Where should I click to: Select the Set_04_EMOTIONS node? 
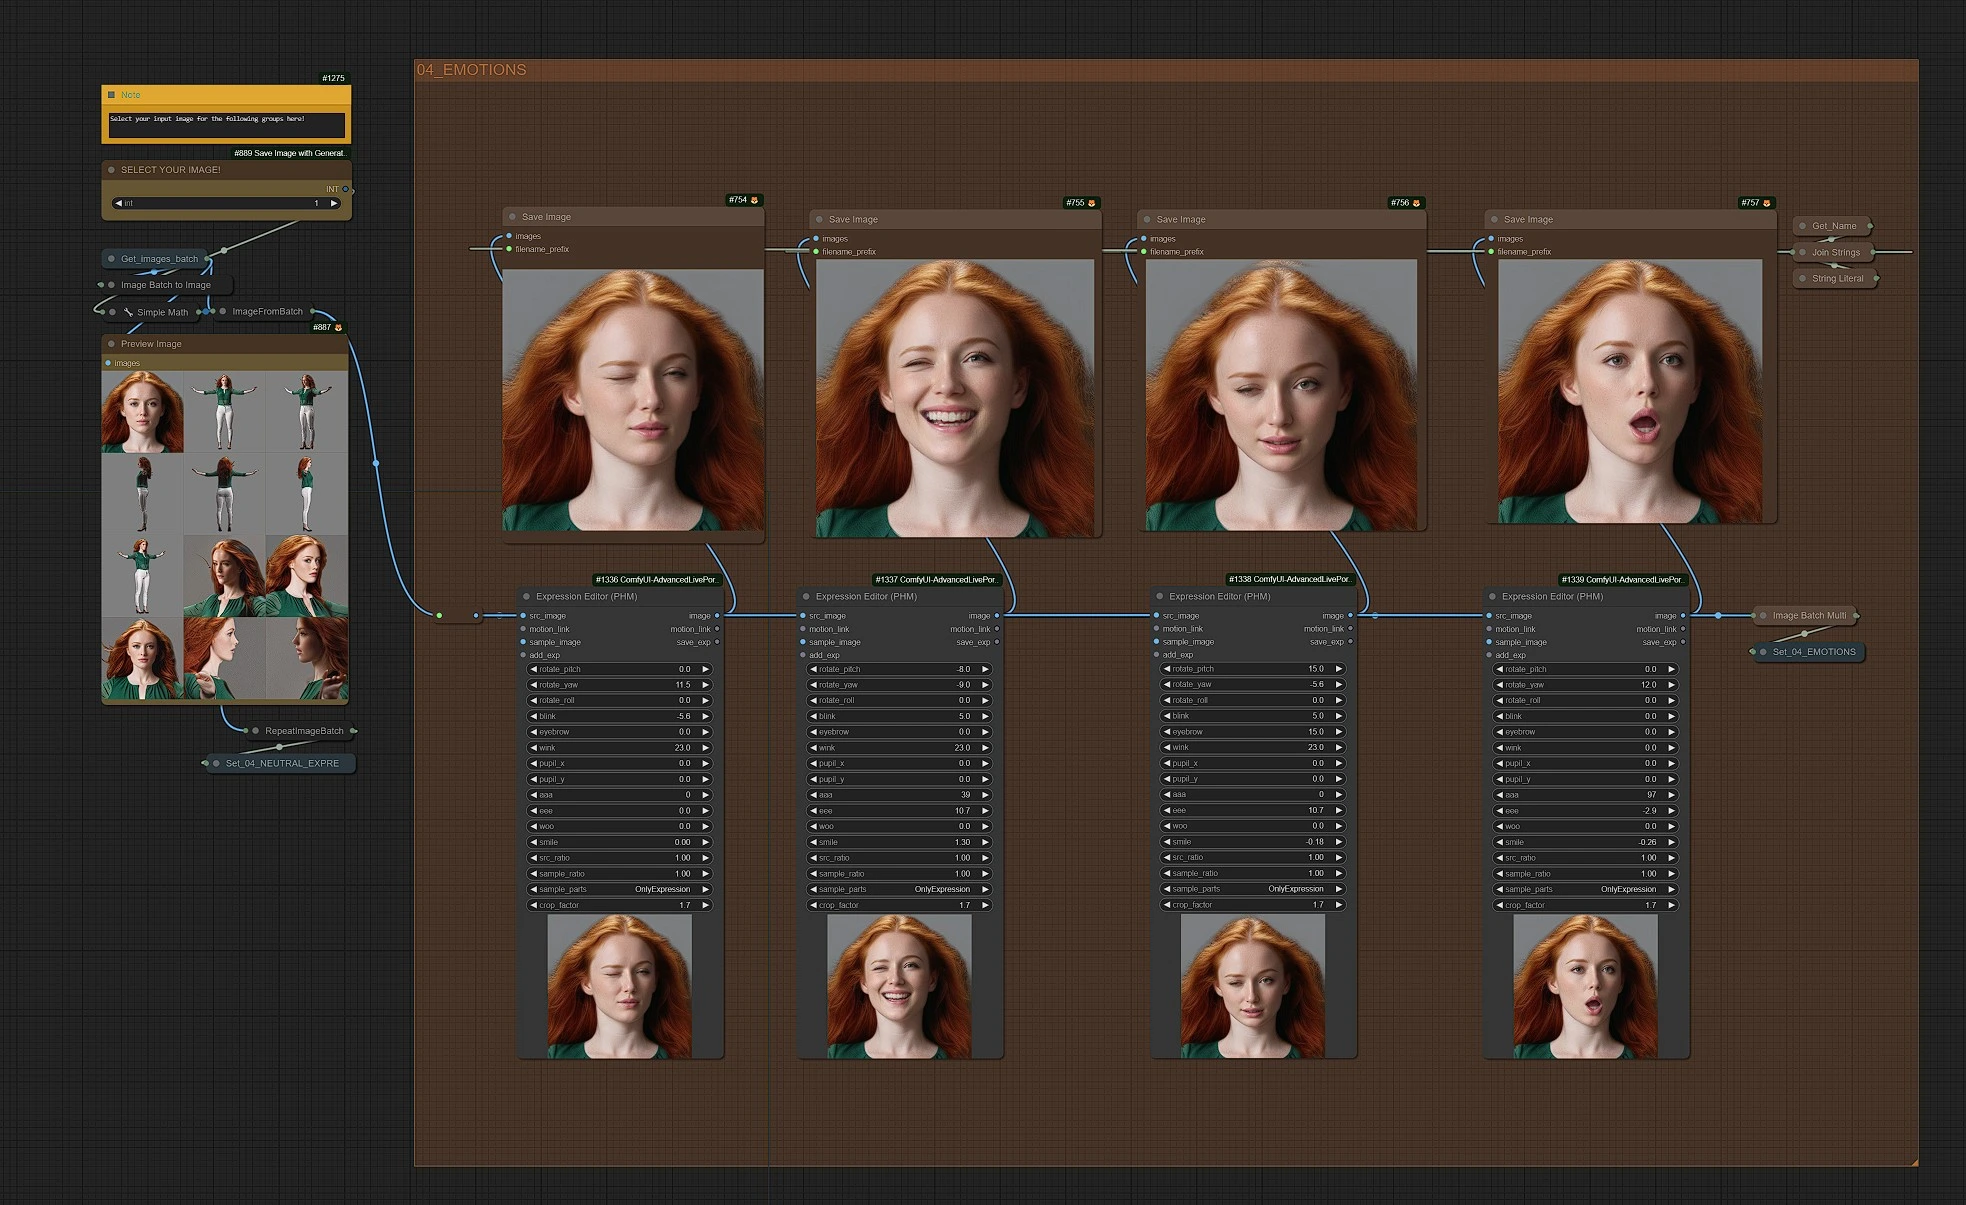(x=1811, y=652)
